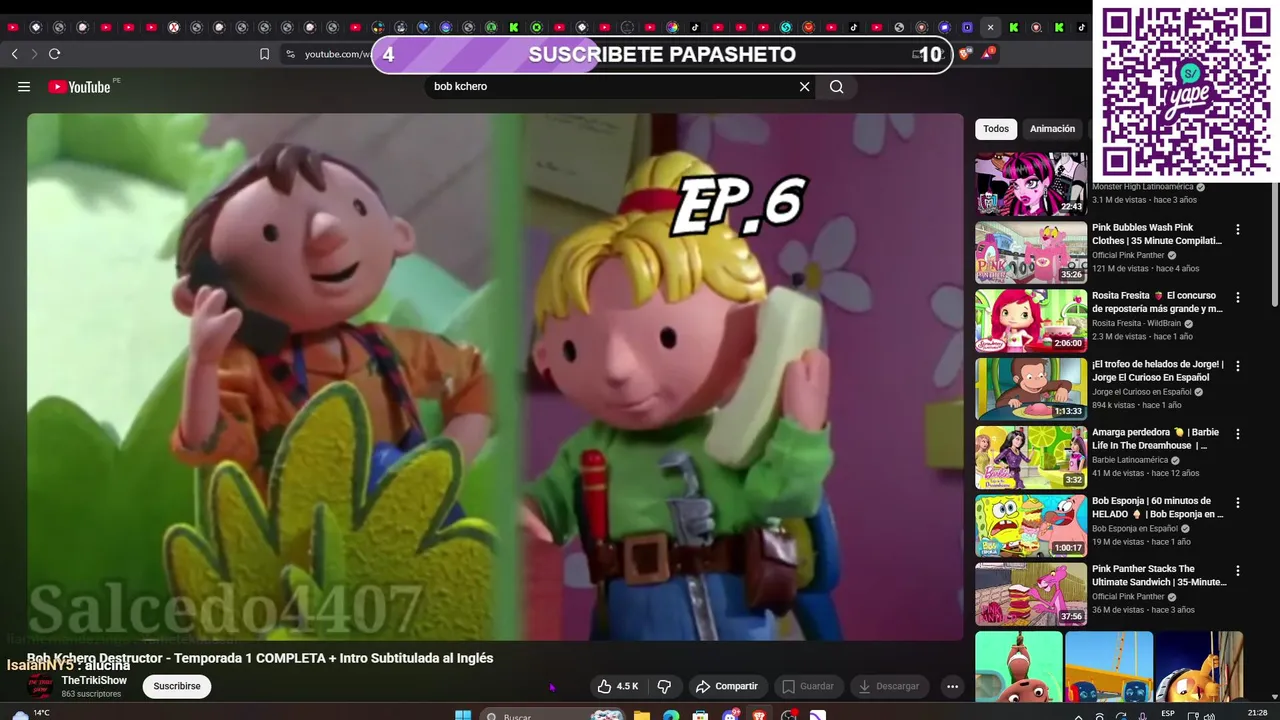Open title 'Pink Panther Stacks The Ultimate Sandwich'
The height and width of the screenshot is (720, 1280).
(1159, 575)
